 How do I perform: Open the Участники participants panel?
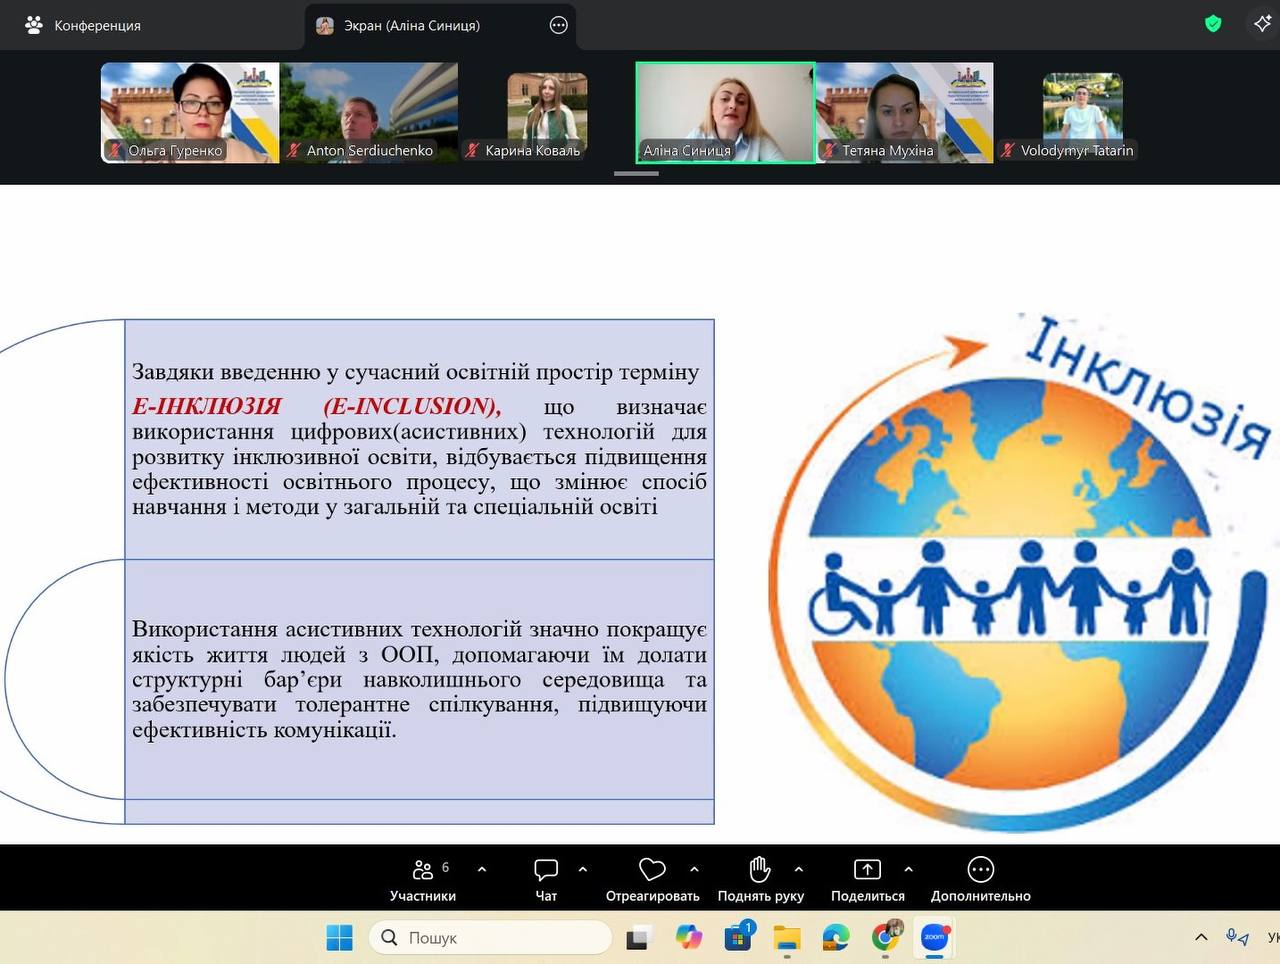point(423,878)
